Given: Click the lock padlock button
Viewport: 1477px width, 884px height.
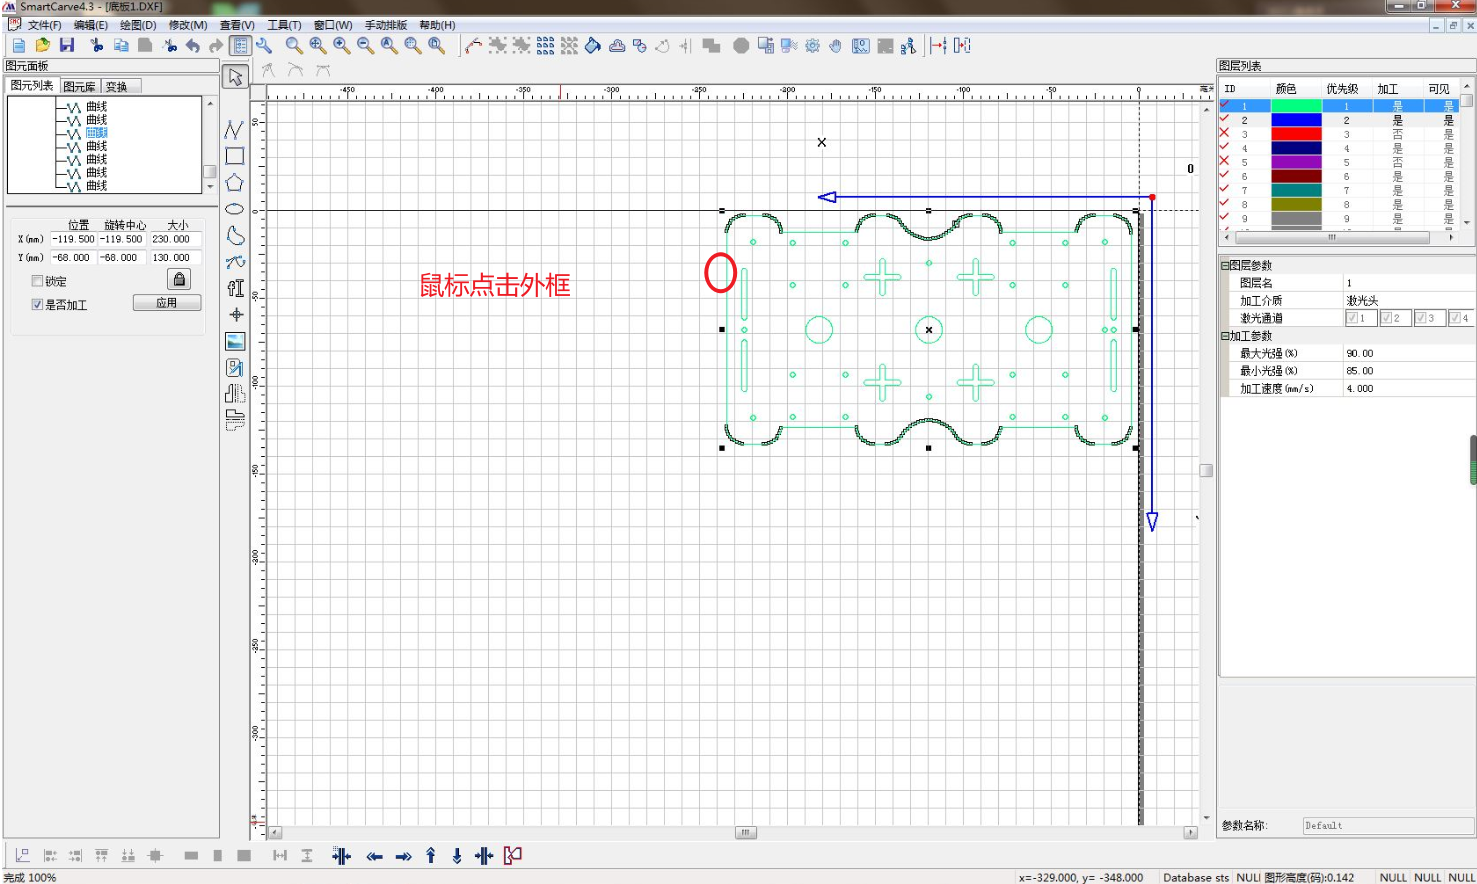Looking at the screenshot, I should coord(178,279).
